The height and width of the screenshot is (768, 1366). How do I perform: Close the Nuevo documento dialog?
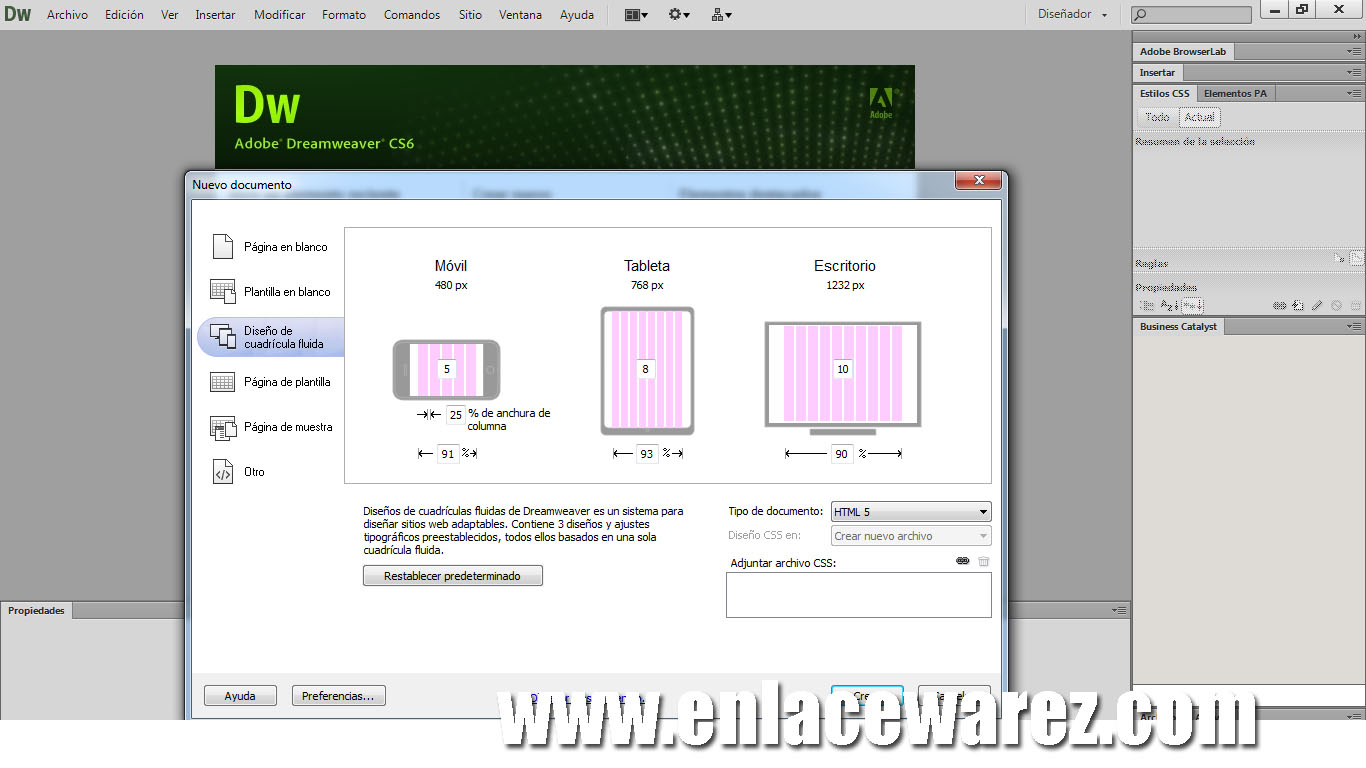(978, 181)
